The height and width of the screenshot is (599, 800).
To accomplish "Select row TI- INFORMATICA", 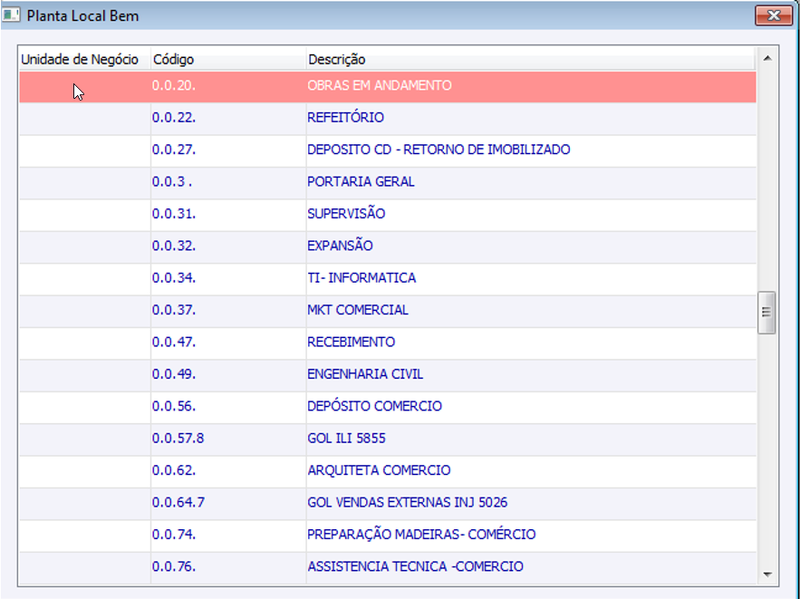I will [x=388, y=278].
